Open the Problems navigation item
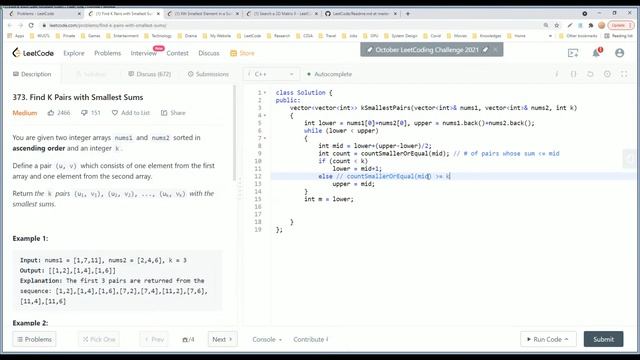Viewport: 640px width, 360px height. pos(107,53)
